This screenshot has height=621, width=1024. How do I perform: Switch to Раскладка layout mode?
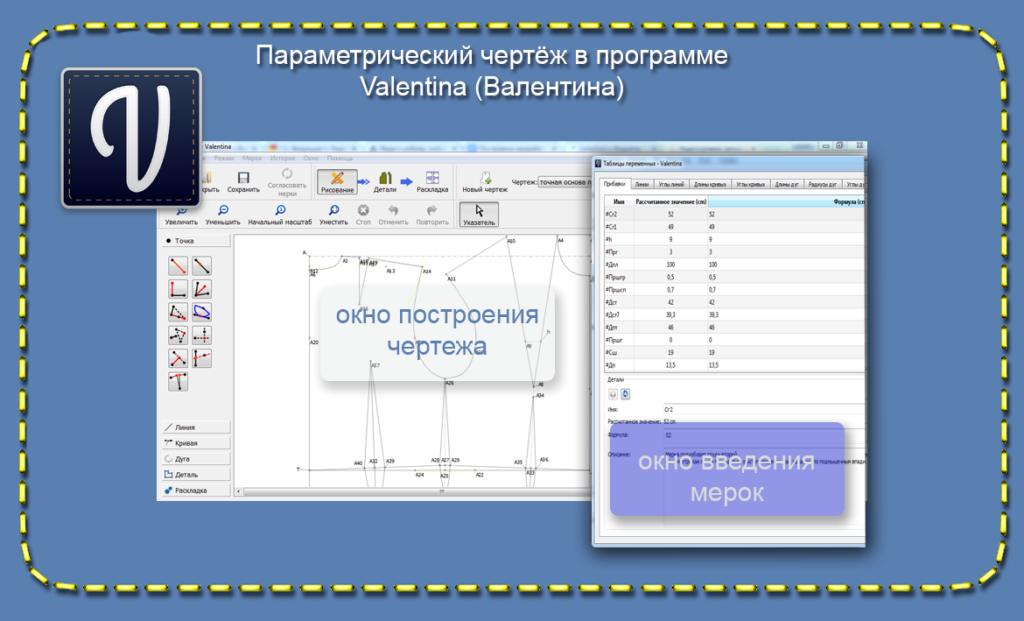tap(432, 182)
